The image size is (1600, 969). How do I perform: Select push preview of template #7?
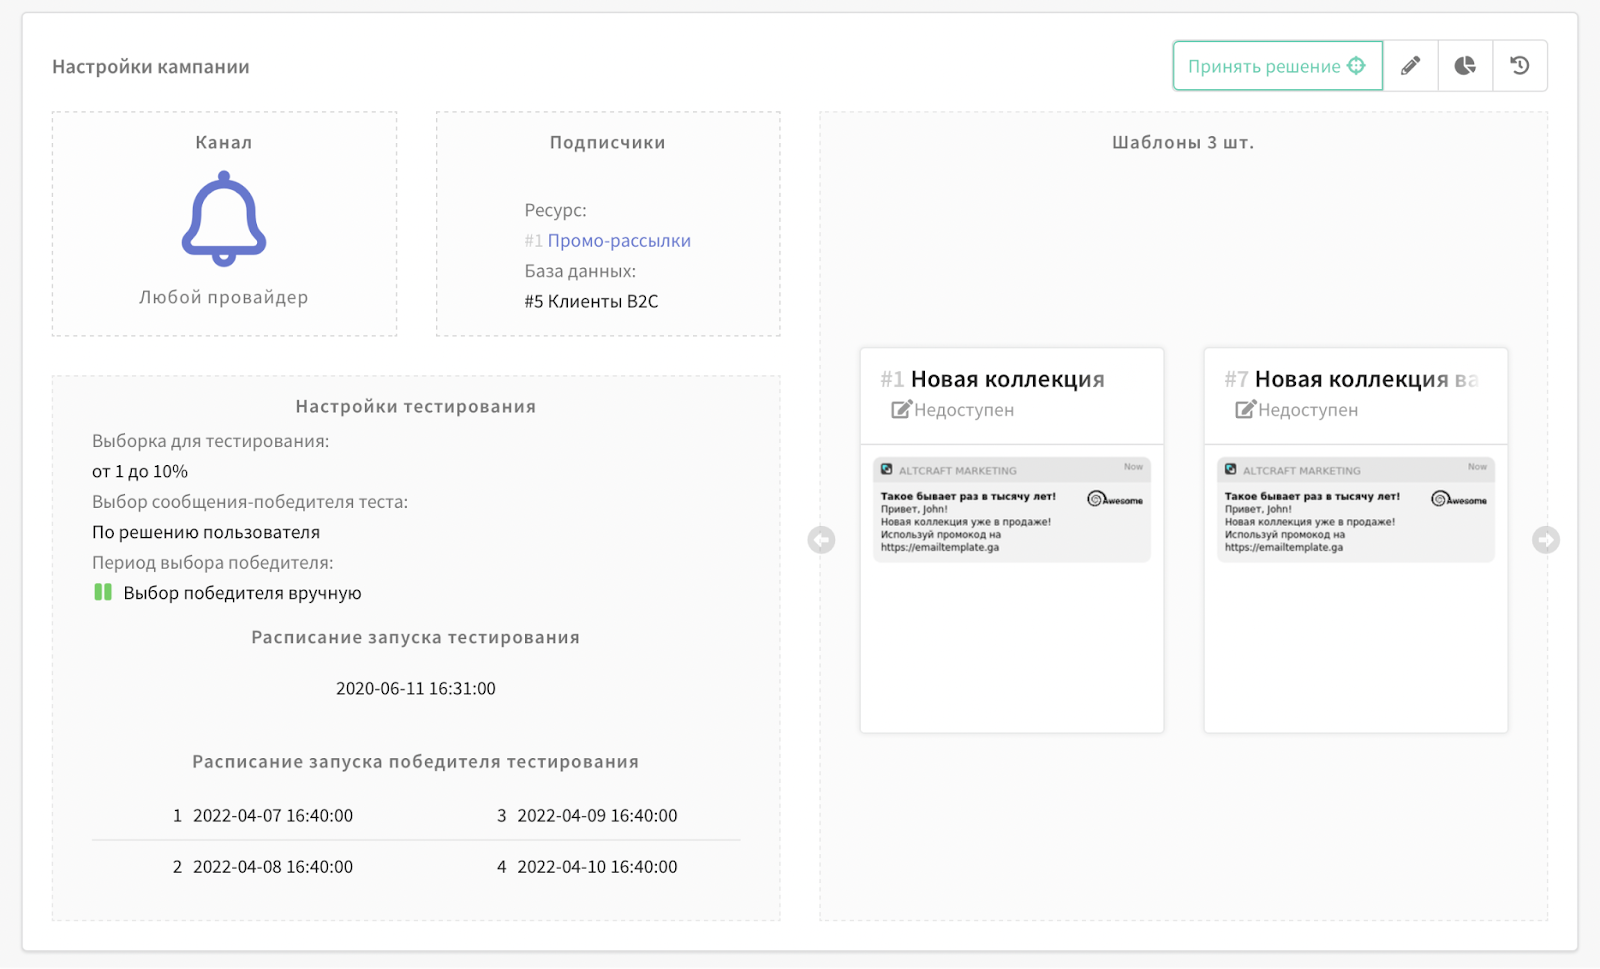1355,510
